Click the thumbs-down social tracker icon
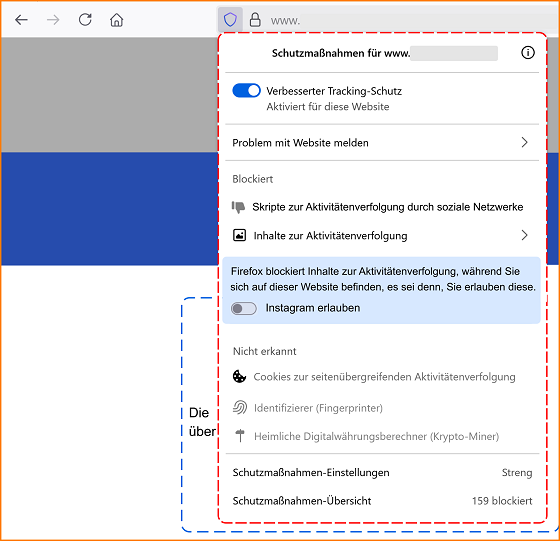This screenshot has height=541, width=560. 239,207
